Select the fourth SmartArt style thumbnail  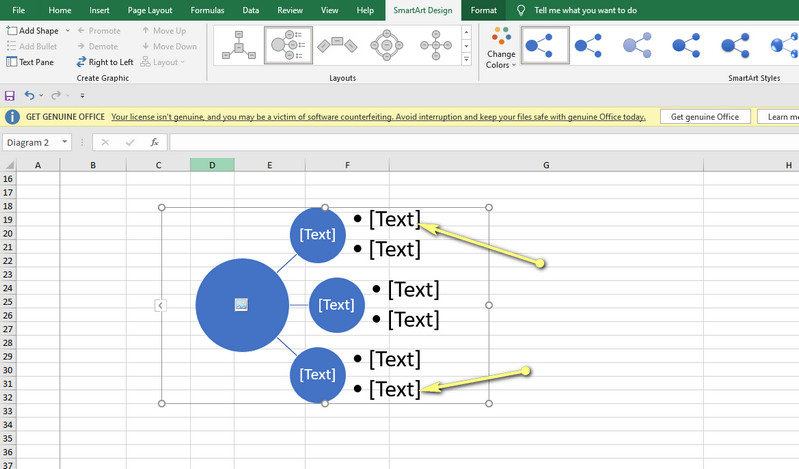686,45
